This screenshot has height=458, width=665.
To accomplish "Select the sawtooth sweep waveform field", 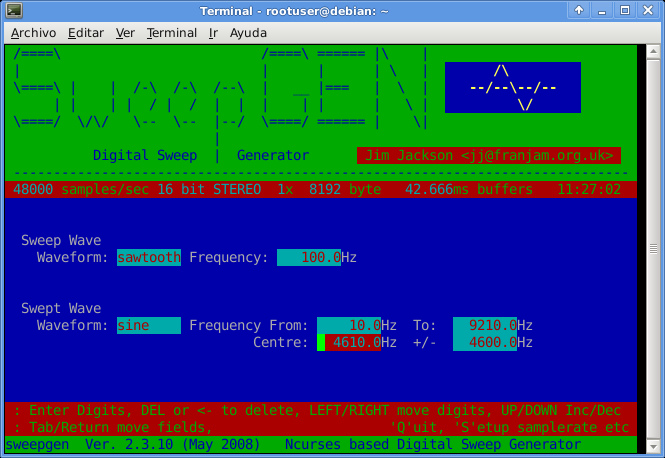I will pos(149,257).
